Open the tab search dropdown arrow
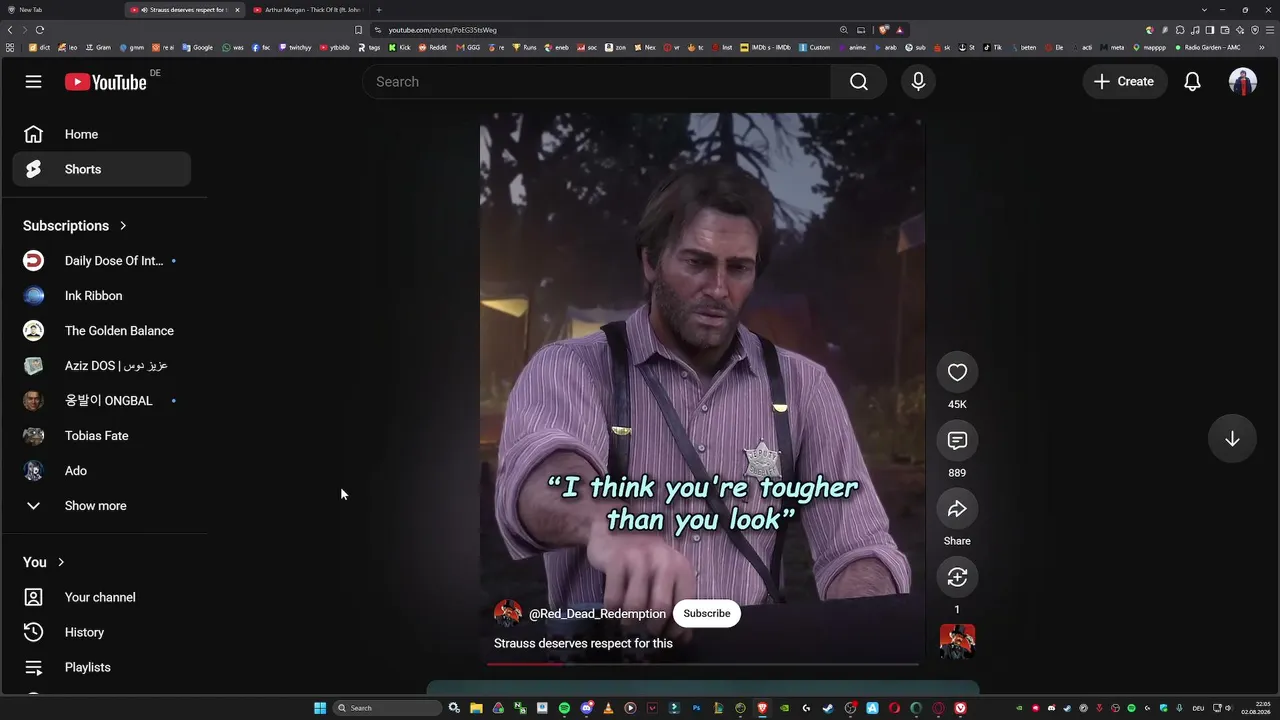 click(1202, 10)
